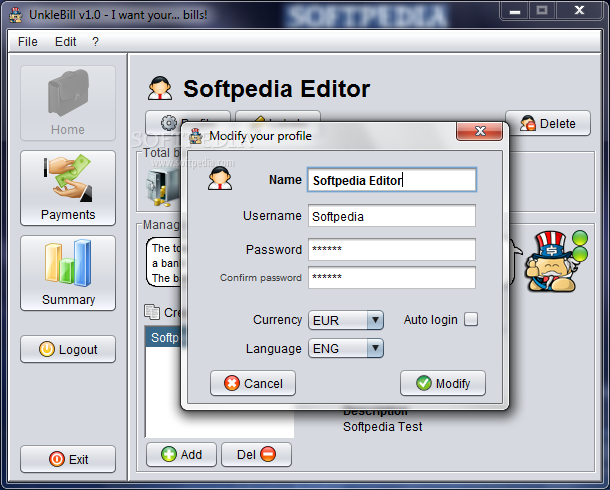Click the UnkleBill app icon in title bar
The height and width of the screenshot is (490, 610).
click(x=16, y=15)
